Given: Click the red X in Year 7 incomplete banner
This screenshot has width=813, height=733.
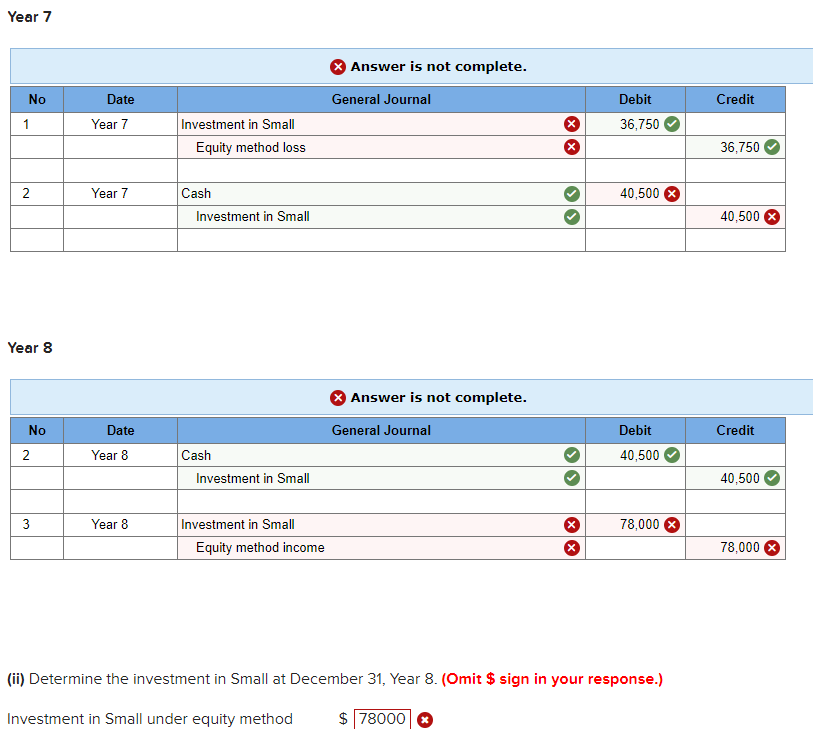Looking at the screenshot, I should coord(338,66).
